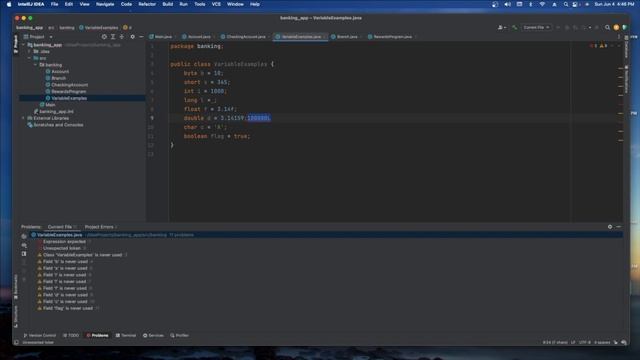640x360 pixels.
Task: Open the Notifications side tool window
Action: 626,78
